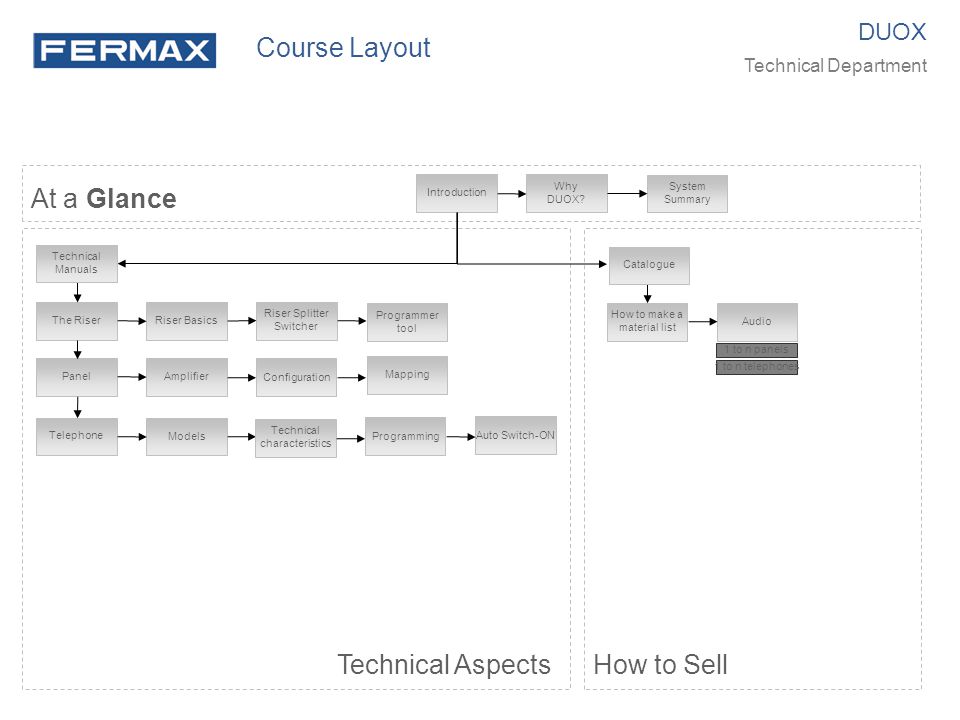Open the Introduction box

457,193
